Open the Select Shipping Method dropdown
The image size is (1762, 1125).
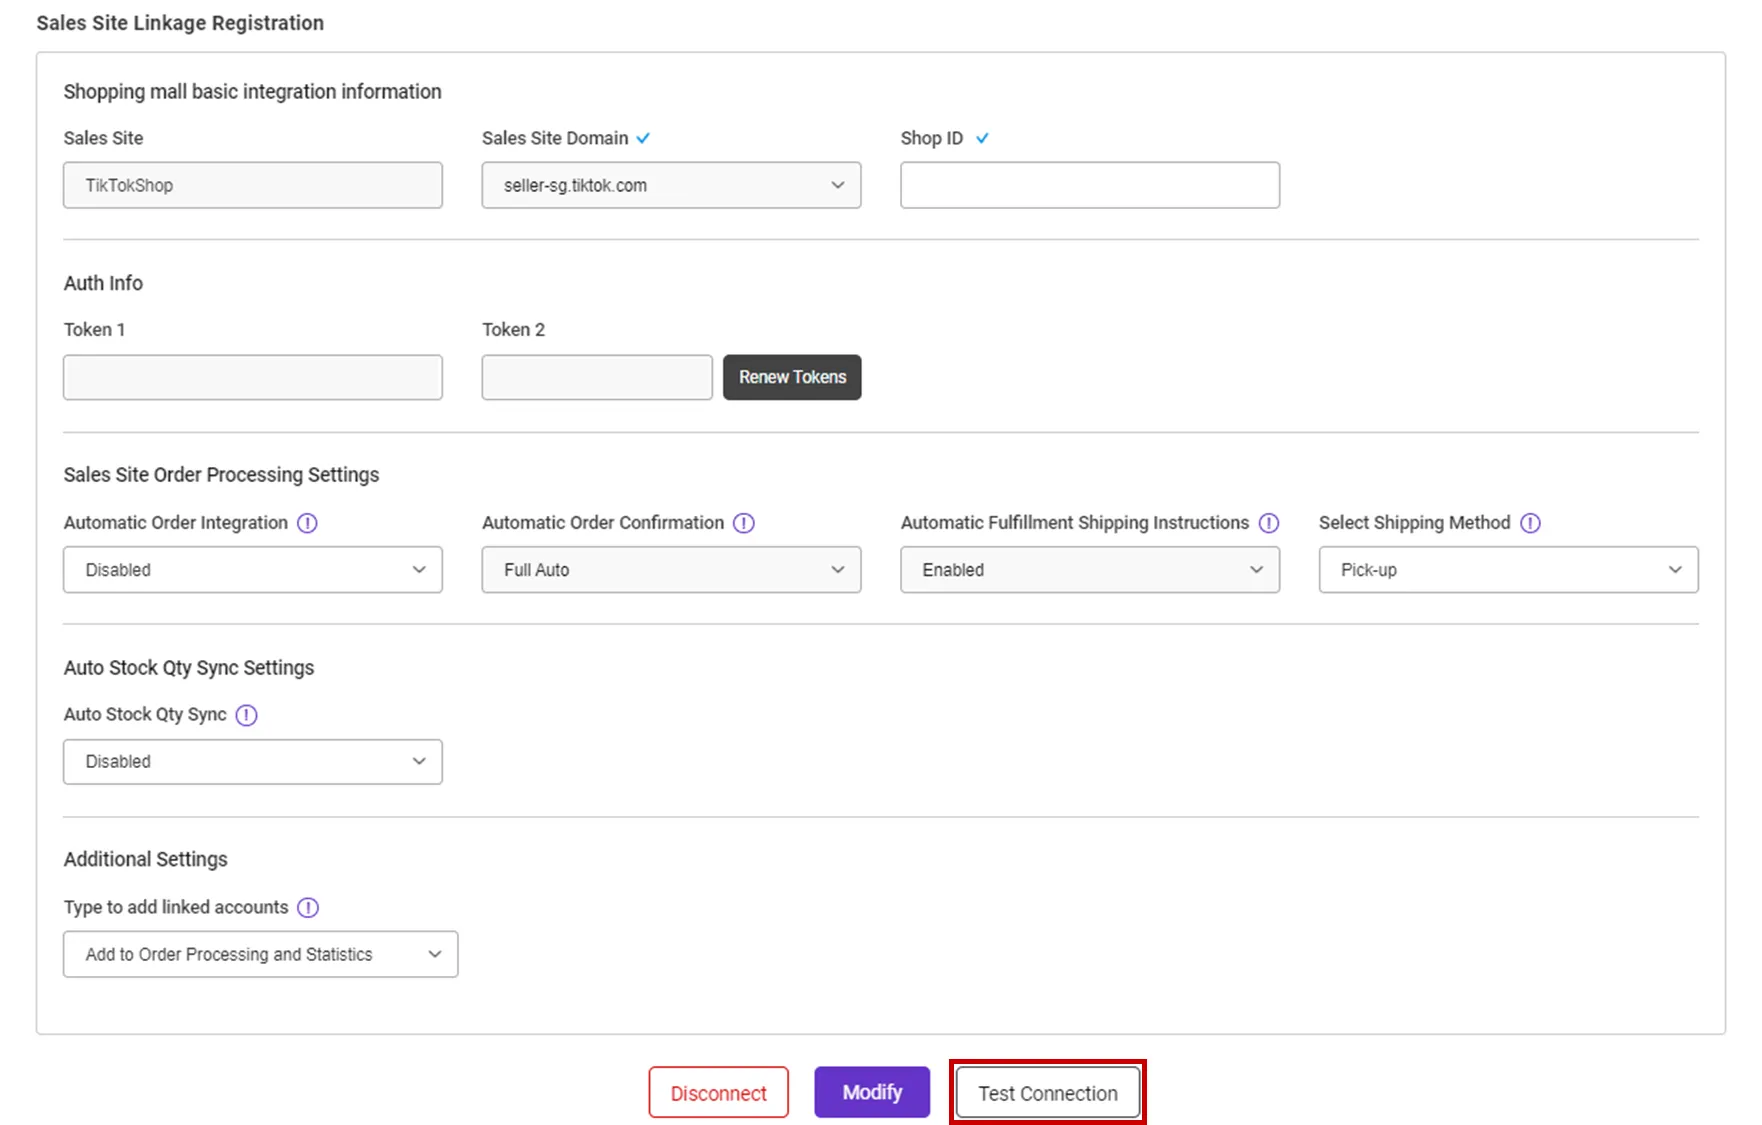(1508, 570)
